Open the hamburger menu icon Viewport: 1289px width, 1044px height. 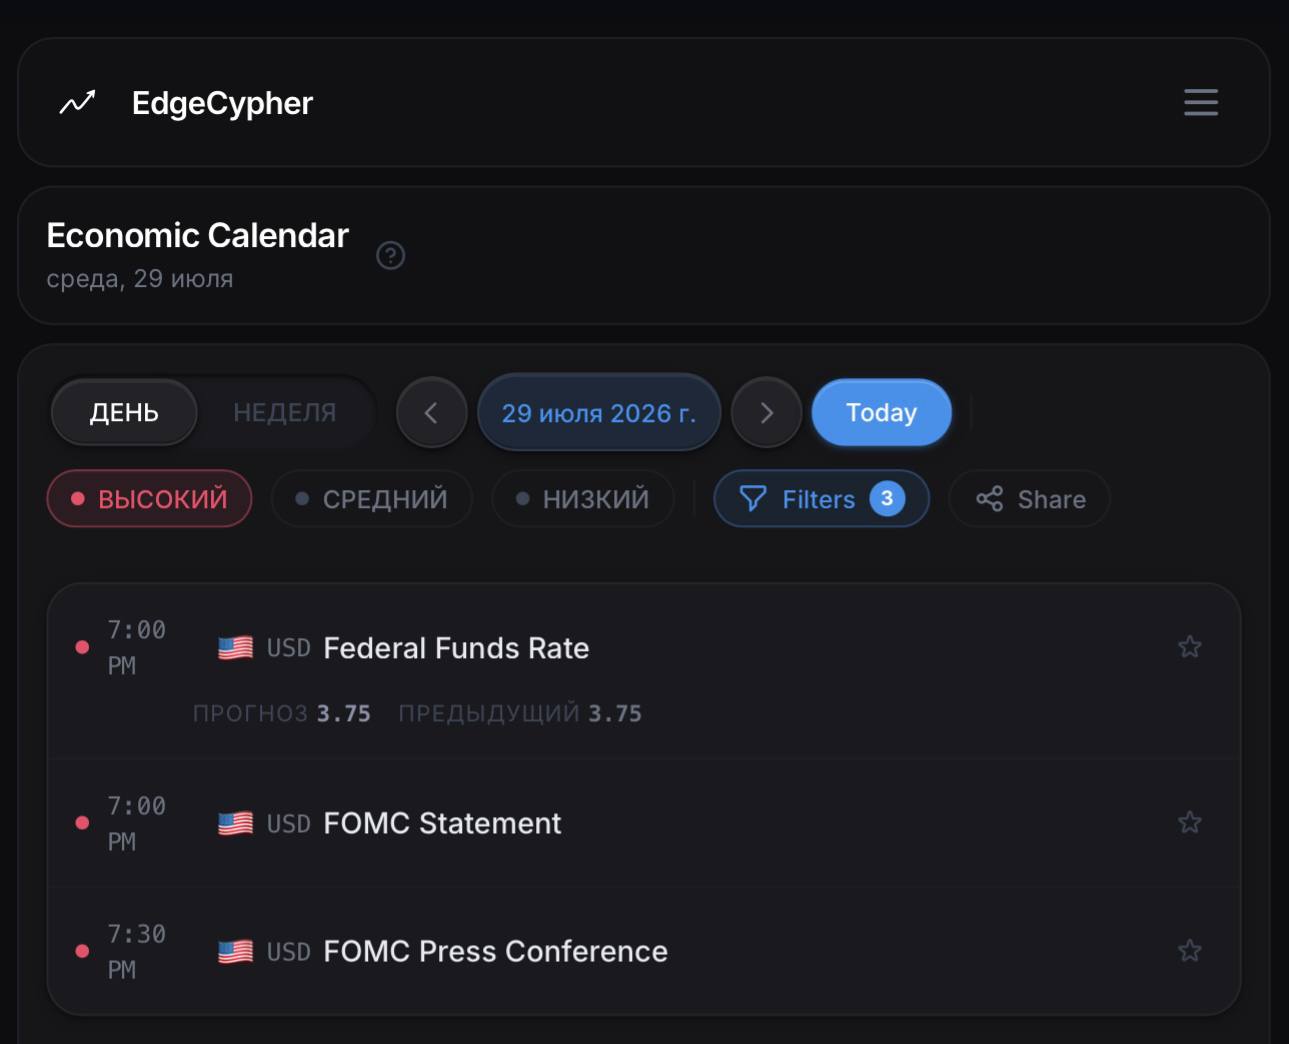tap(1200, 102)
